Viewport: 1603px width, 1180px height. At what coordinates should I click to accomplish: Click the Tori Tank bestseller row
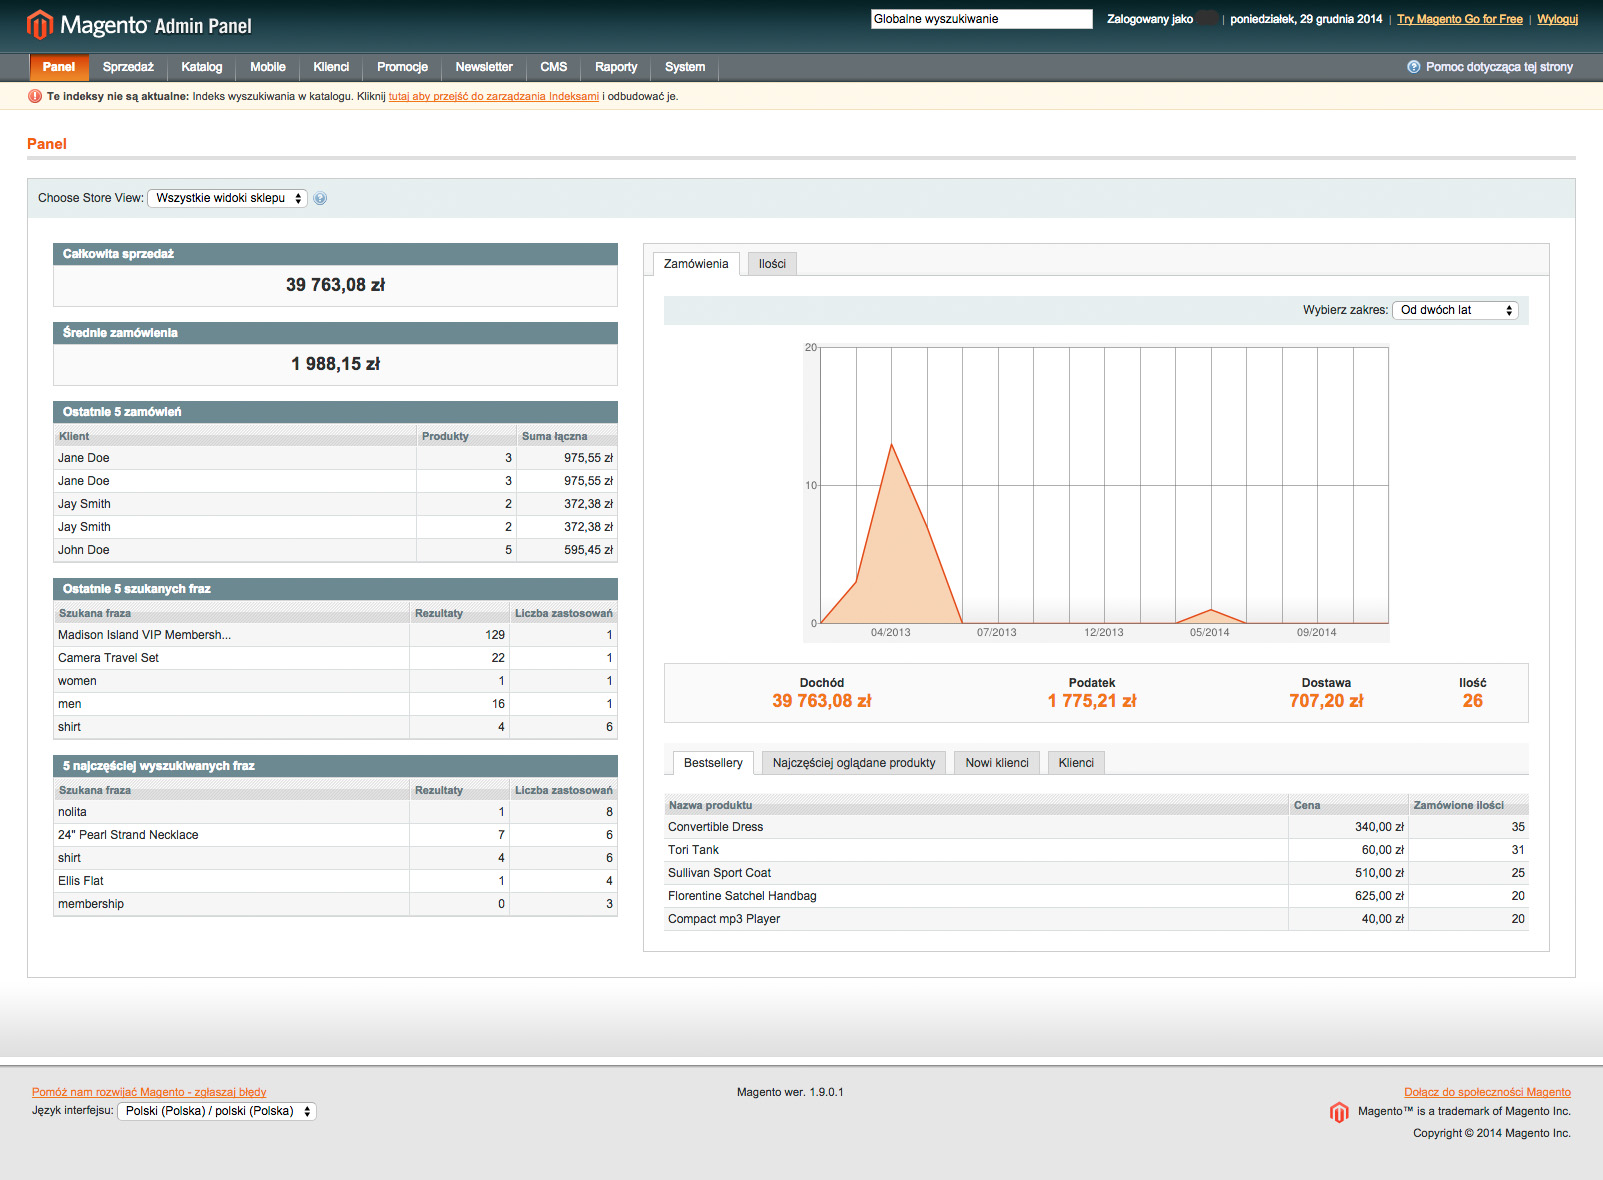[x=1096, y=850]
